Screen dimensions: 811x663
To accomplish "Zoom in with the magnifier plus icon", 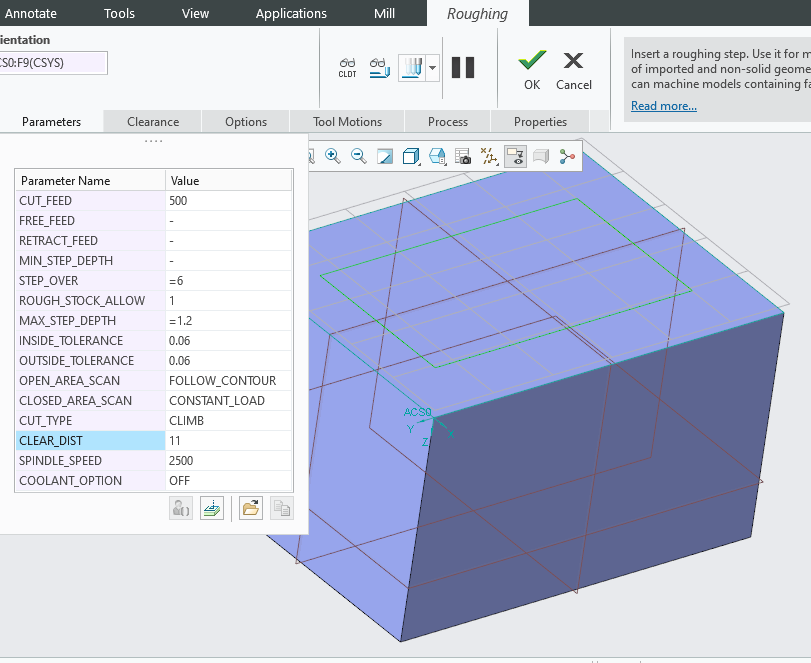I will (333, 156).
